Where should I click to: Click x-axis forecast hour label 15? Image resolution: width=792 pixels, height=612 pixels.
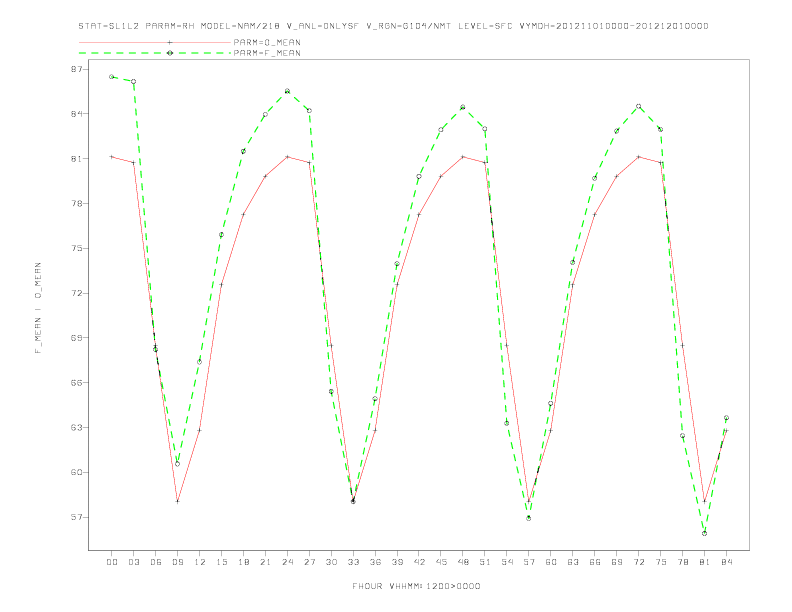pos(221,562)
